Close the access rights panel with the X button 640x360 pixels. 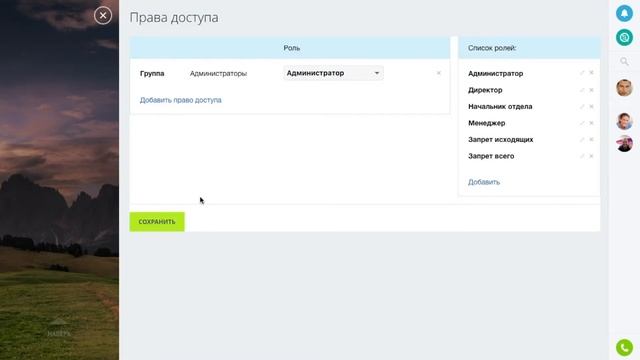(x=103, y=16)
